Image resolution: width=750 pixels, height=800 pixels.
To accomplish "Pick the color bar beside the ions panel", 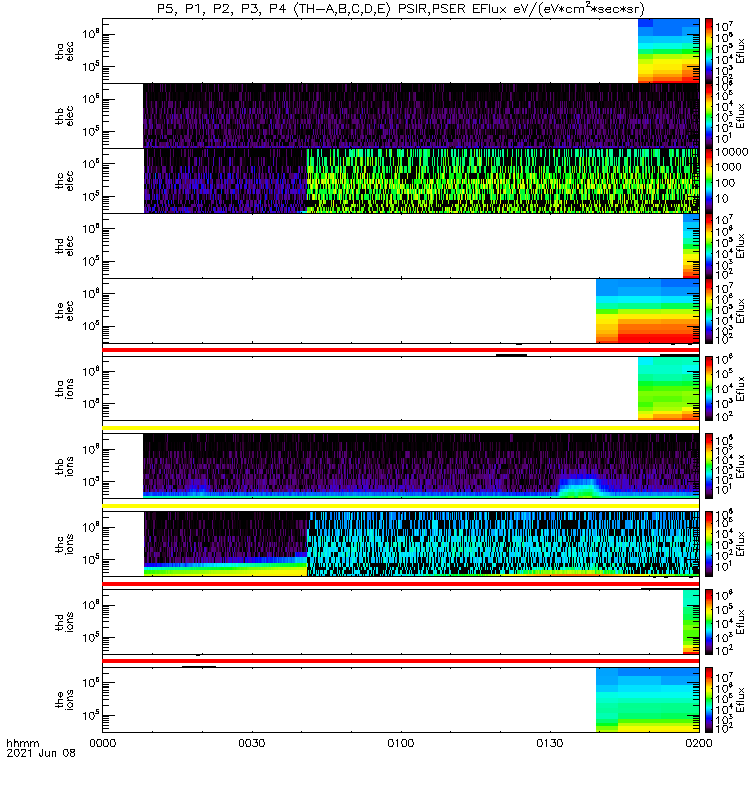I will [x=709, y=699].
